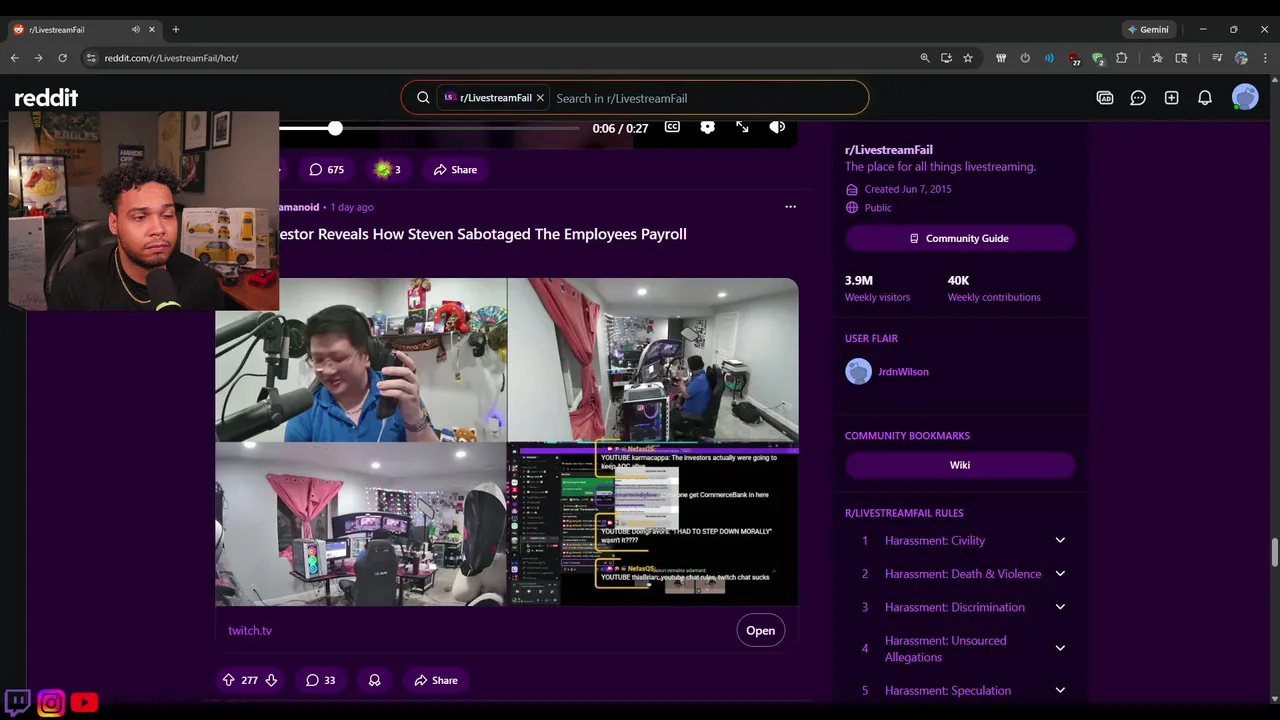Open the Reddit user avatar menu
This screenshot has width=1280, height=720.
1245,97
